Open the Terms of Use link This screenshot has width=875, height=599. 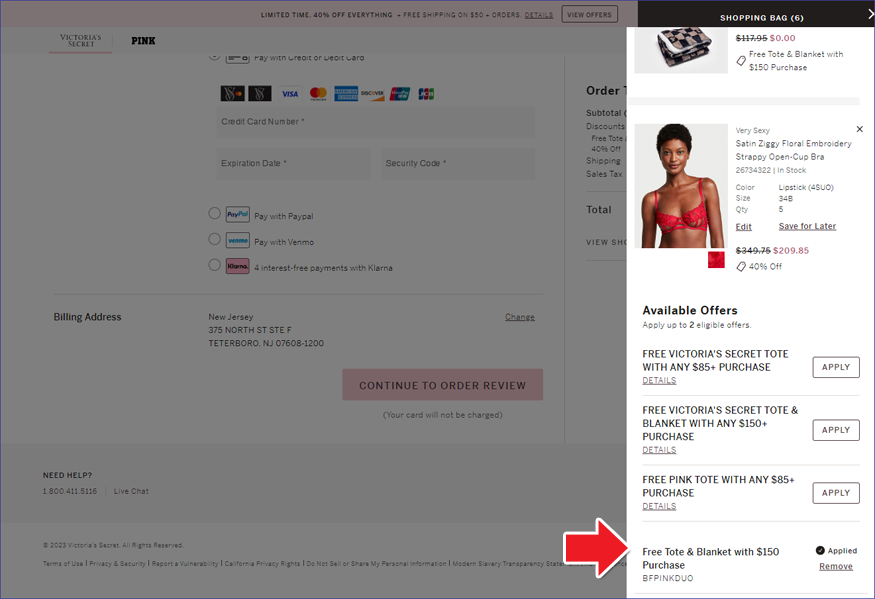(63, 564)
